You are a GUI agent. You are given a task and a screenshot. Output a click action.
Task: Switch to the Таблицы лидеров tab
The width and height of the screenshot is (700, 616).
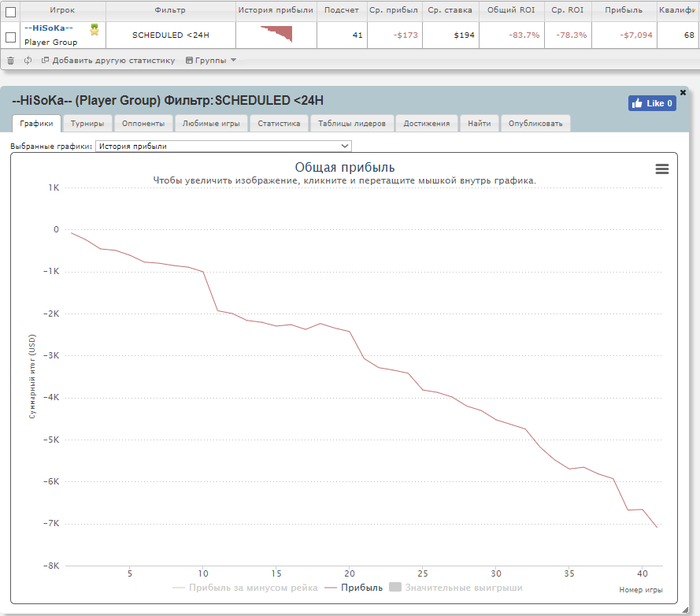pos(352,123)
